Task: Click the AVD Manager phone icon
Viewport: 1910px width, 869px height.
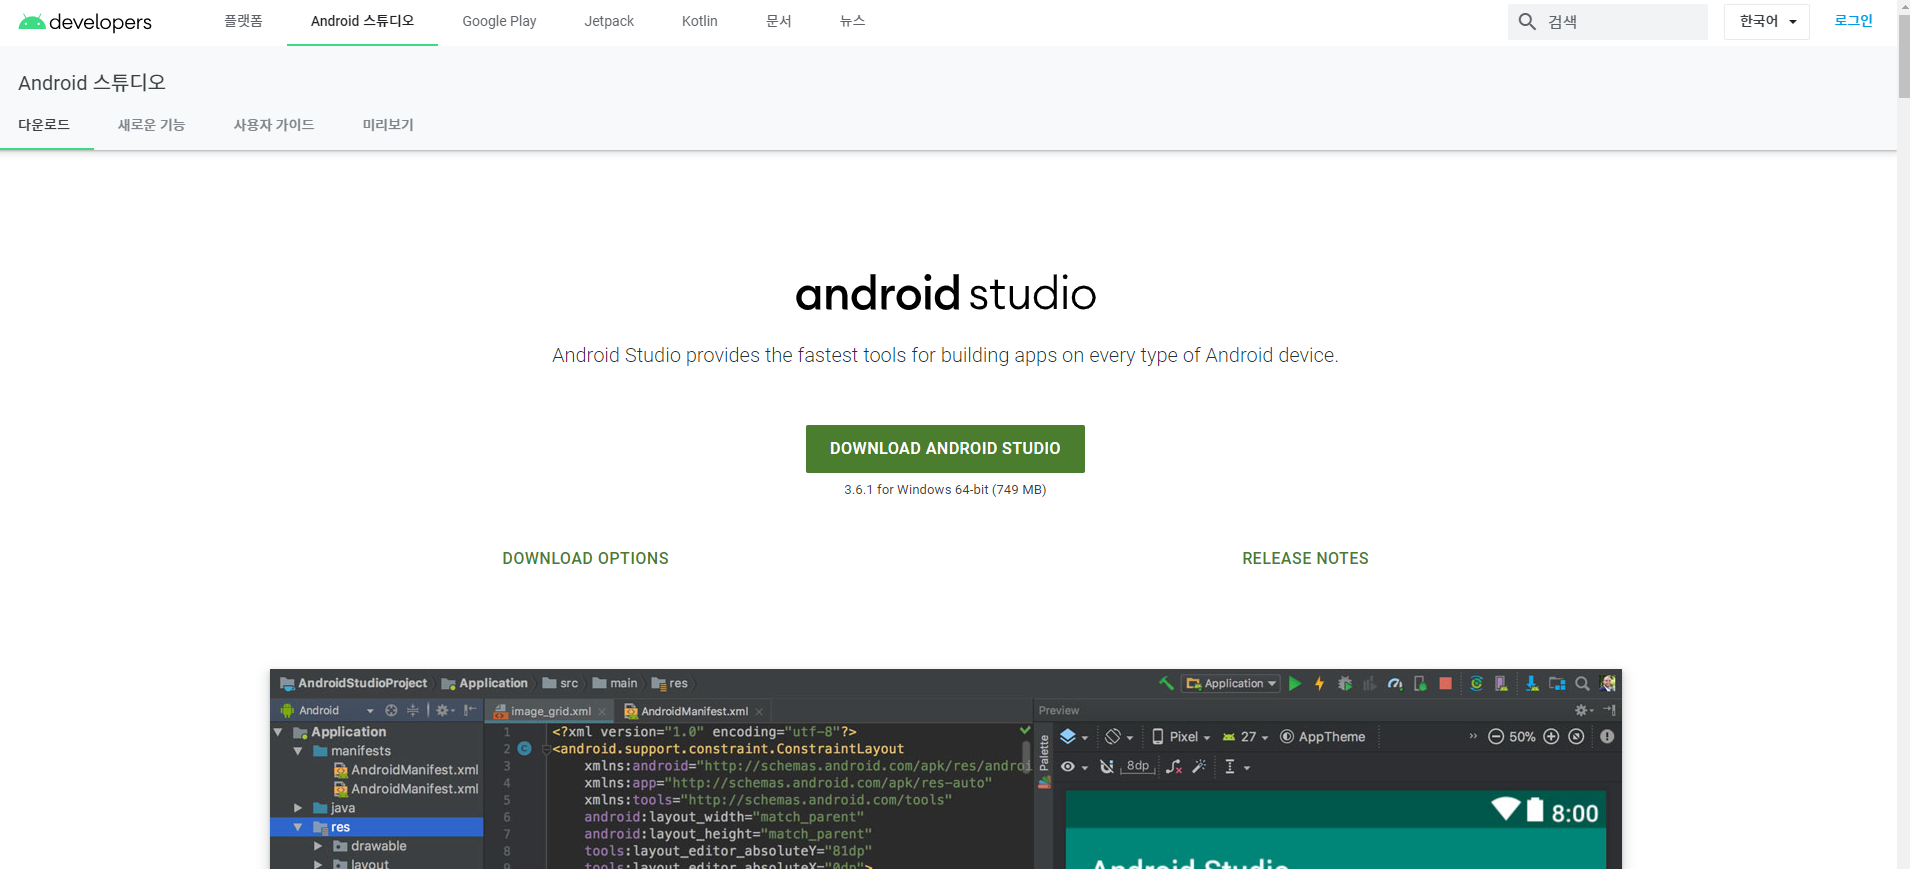Action: pos(1501,683)
